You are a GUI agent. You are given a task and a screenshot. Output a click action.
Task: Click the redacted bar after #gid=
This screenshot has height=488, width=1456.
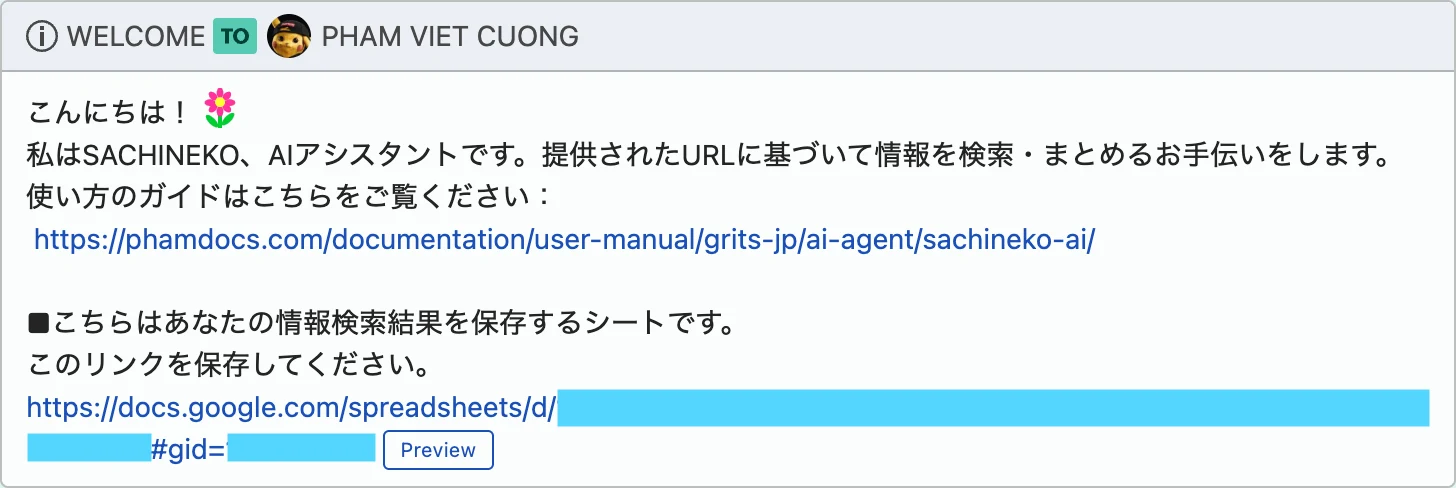pyautogui.click(x=300, y=449)
